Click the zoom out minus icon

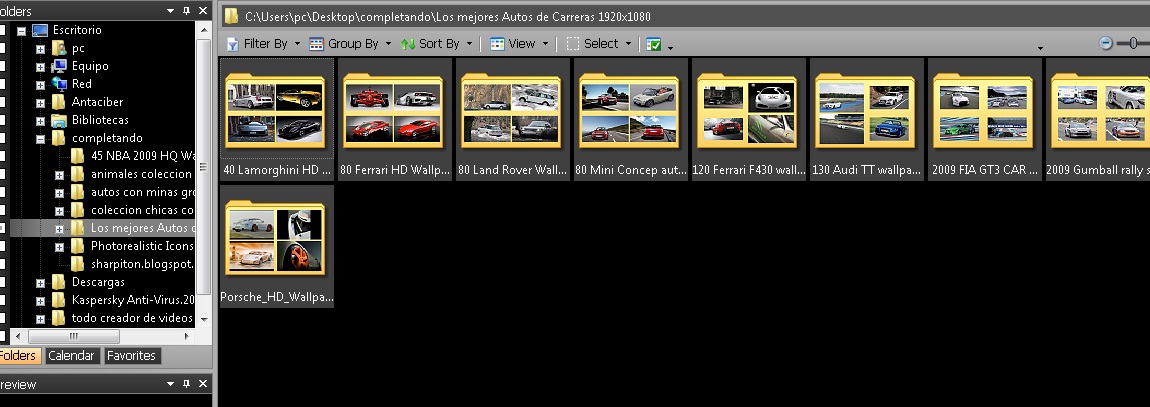click(x=1106, y=43)
